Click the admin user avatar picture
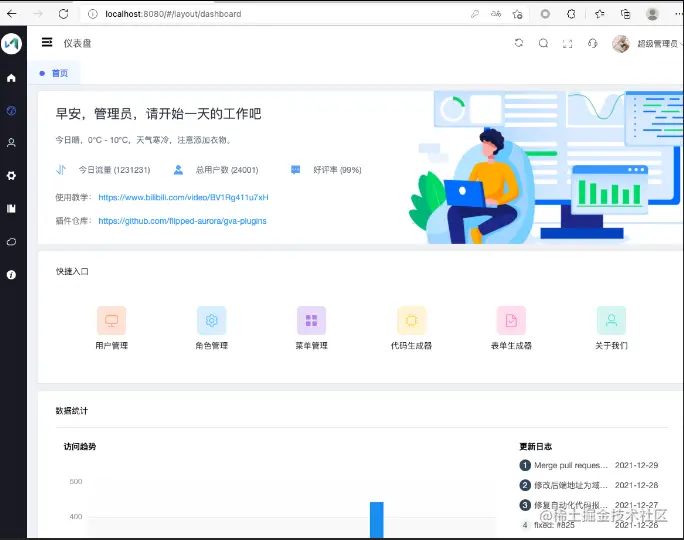This screenshot has width=684, height=540. tap(621, 44)
